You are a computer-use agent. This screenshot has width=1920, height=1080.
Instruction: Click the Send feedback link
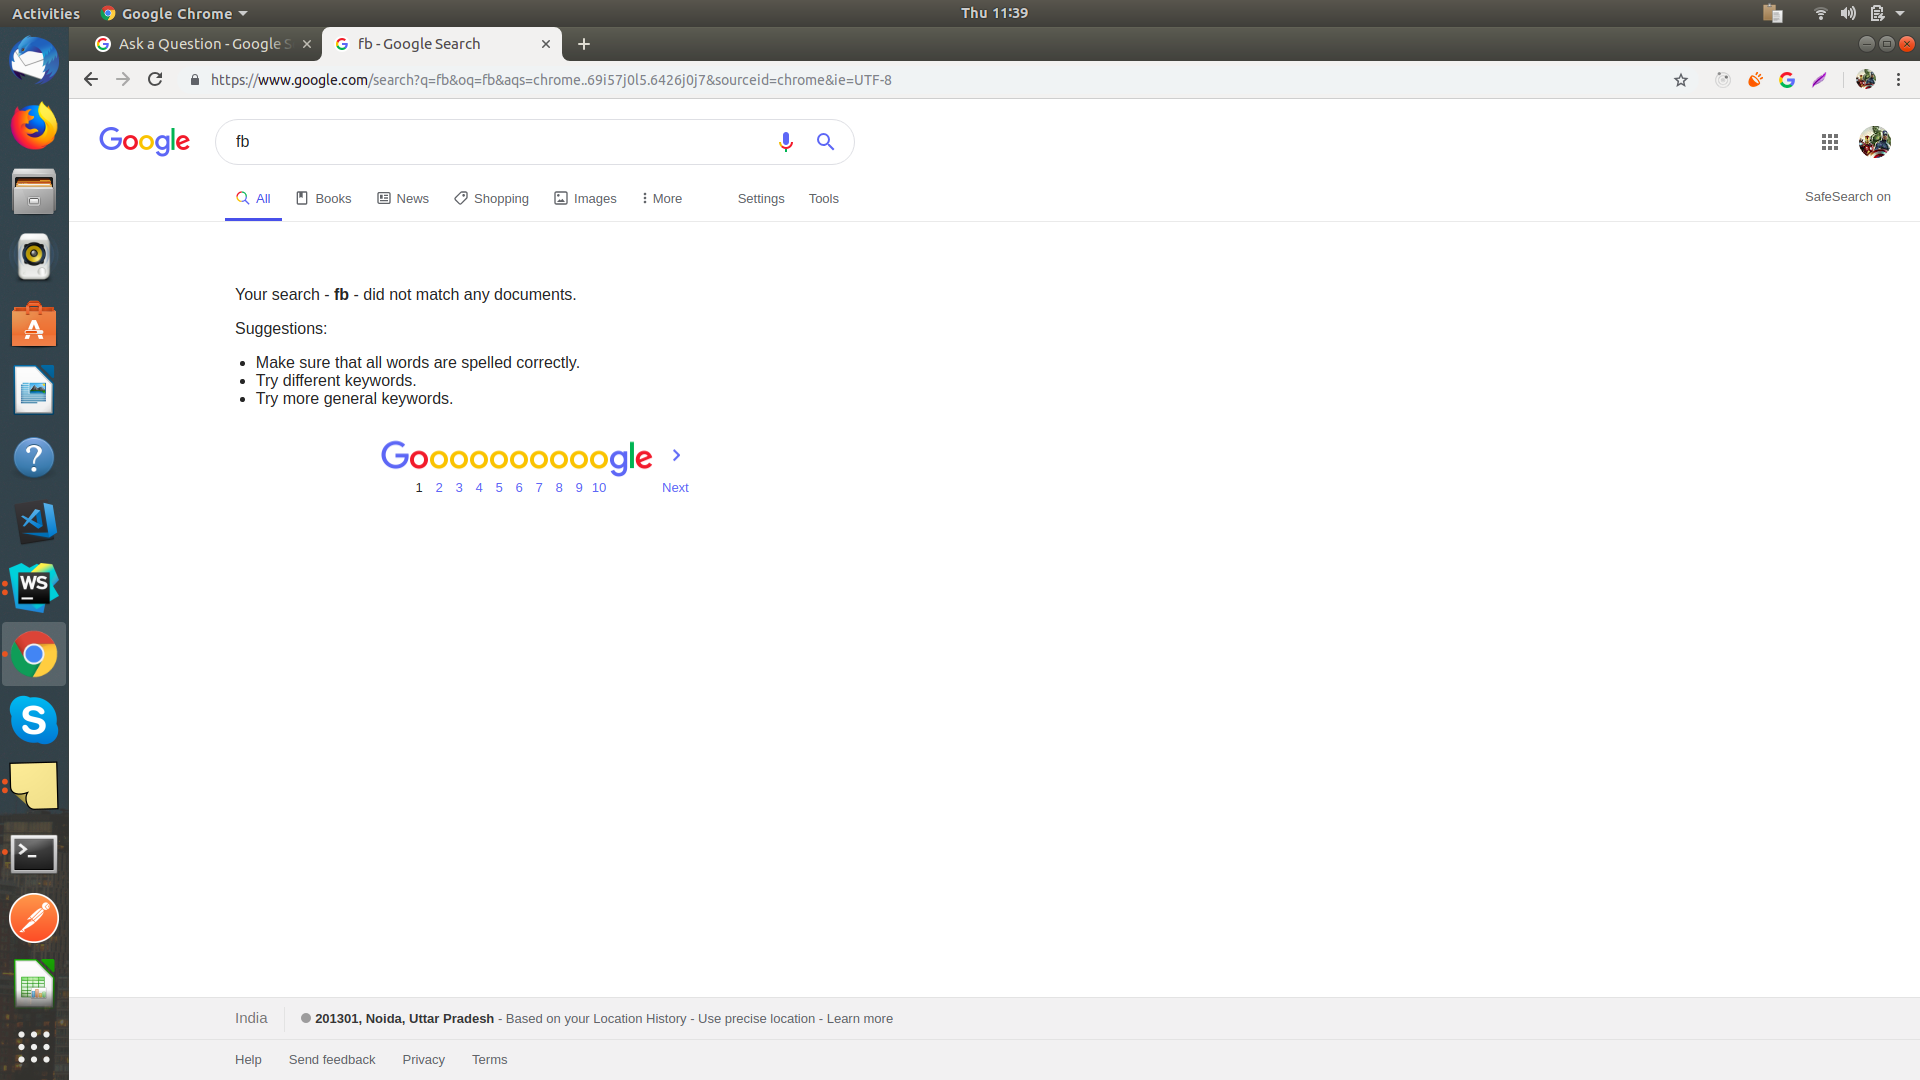click(331, 1059)
